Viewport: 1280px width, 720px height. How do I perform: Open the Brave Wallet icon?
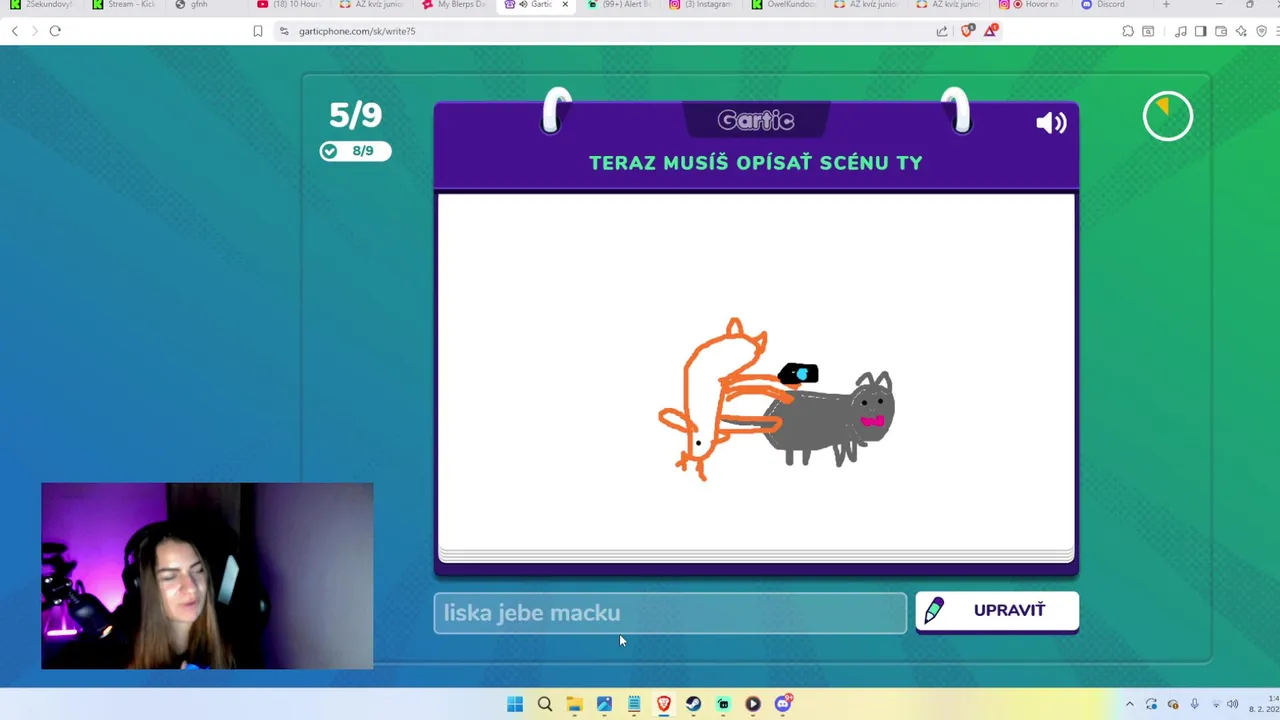coord(1221,31)
